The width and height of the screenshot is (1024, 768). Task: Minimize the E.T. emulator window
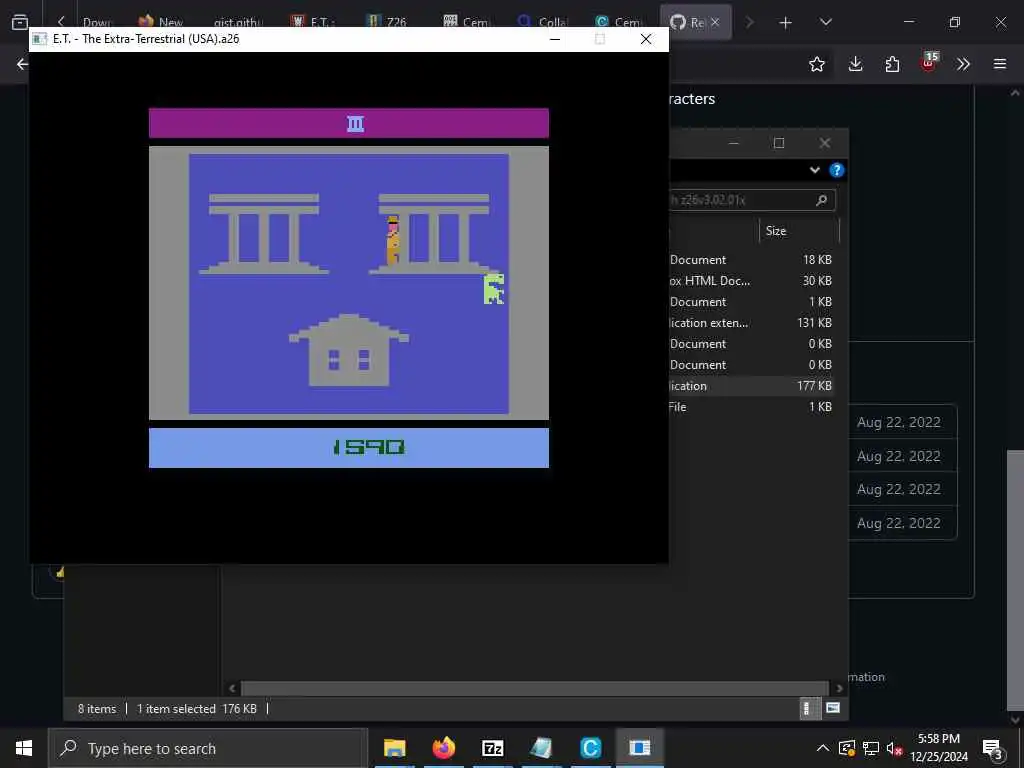[x=555, y=39]
